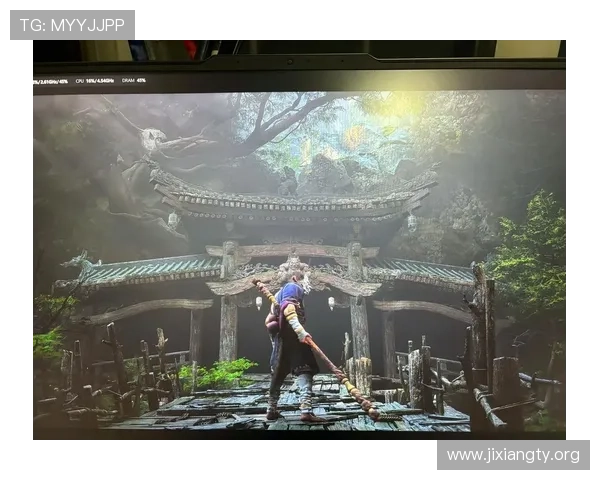Click the DRAM usage readout in overlay

pyautogui.click(x=134, y=80)
